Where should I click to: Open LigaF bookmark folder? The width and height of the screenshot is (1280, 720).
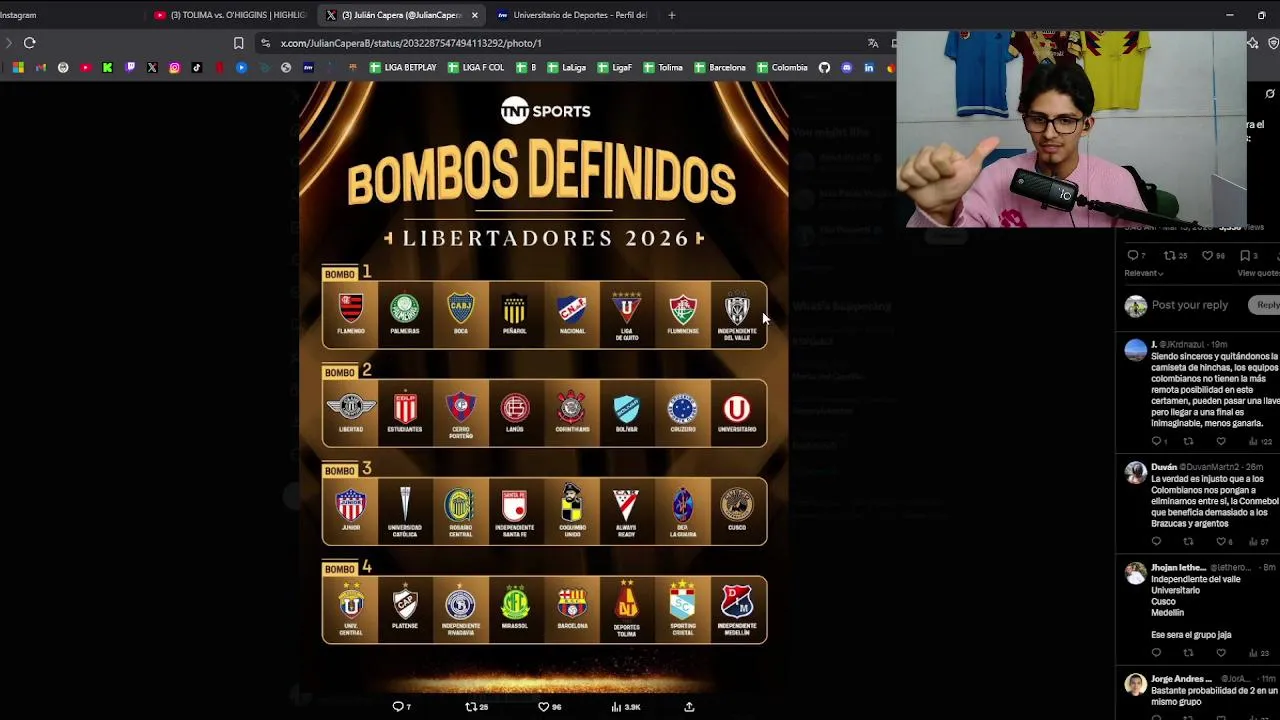(615, 68)
